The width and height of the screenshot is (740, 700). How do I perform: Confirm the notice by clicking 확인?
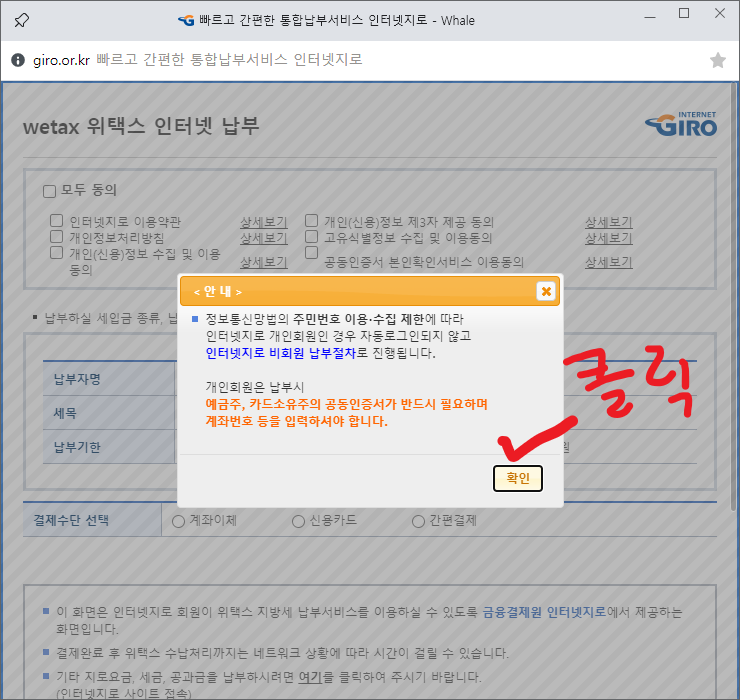click(x=518, y=478)
